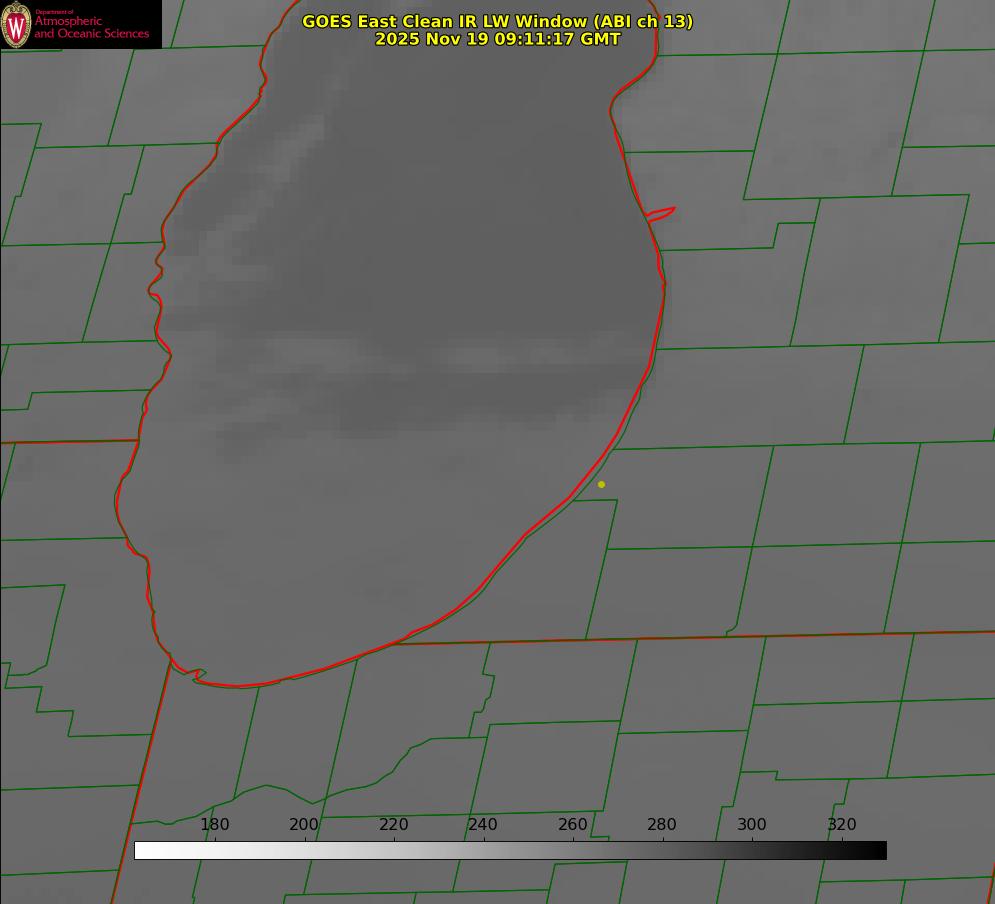Click the hook-shaped inlet on the southwest shore
The height and width of the screenshot is (904, 995).
197,675
